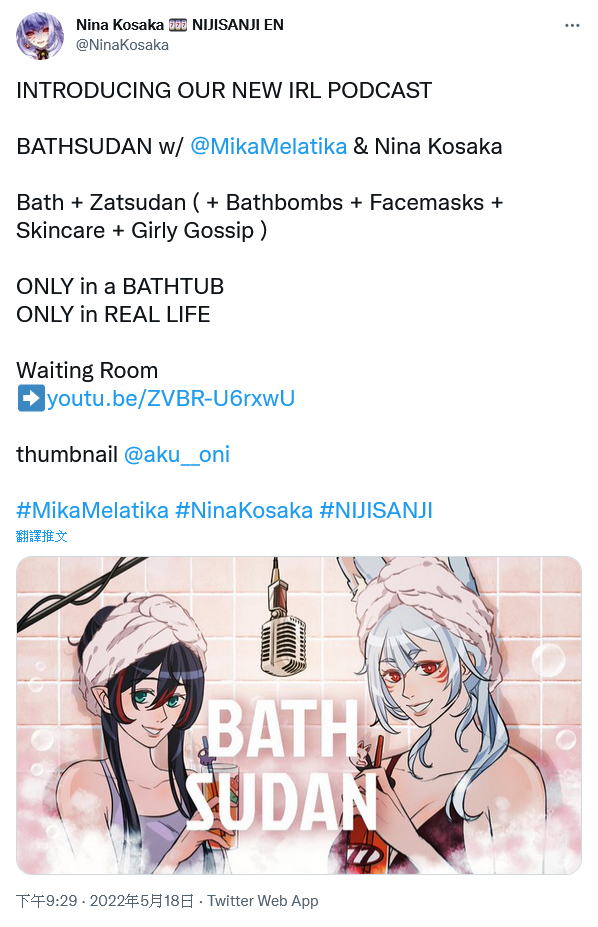Image resolution: width=598 pixels, height=927 pixels.
Task: Open the @aku__oni artist mention
Action: [x=177, y=454]
